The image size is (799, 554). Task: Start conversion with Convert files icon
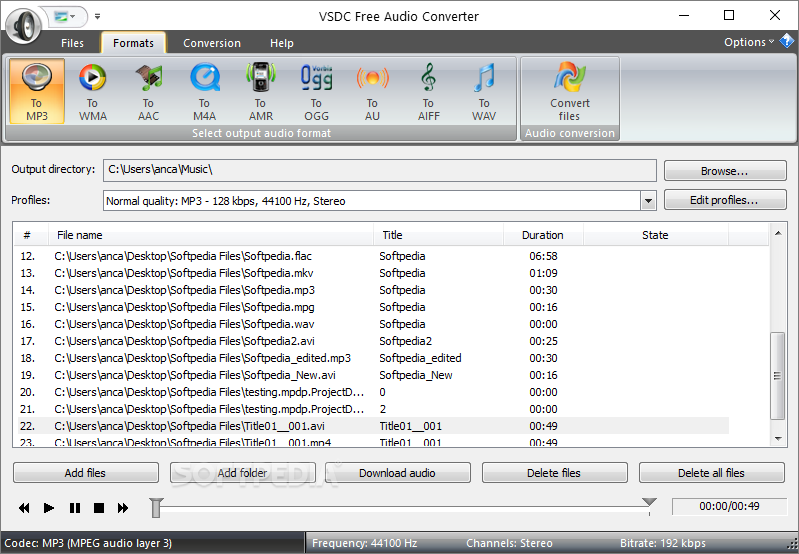pos(570,91)
